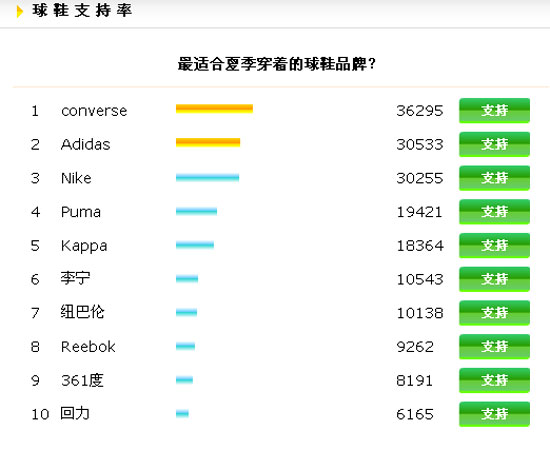
Task: Click the 支持 button for 回力
Action: (494, 414)
